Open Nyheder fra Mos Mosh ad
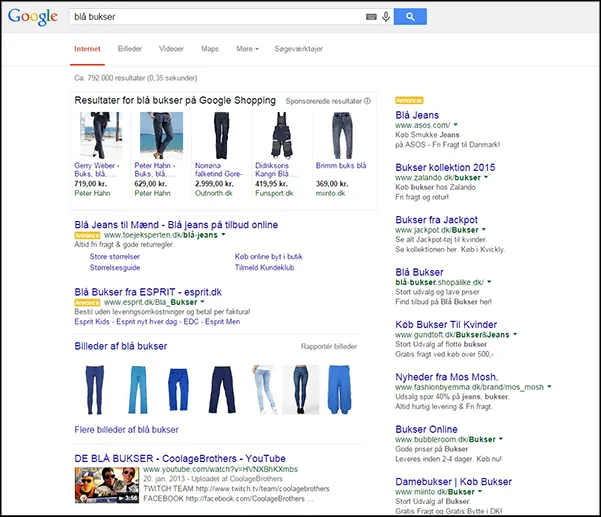 [447, 377]
